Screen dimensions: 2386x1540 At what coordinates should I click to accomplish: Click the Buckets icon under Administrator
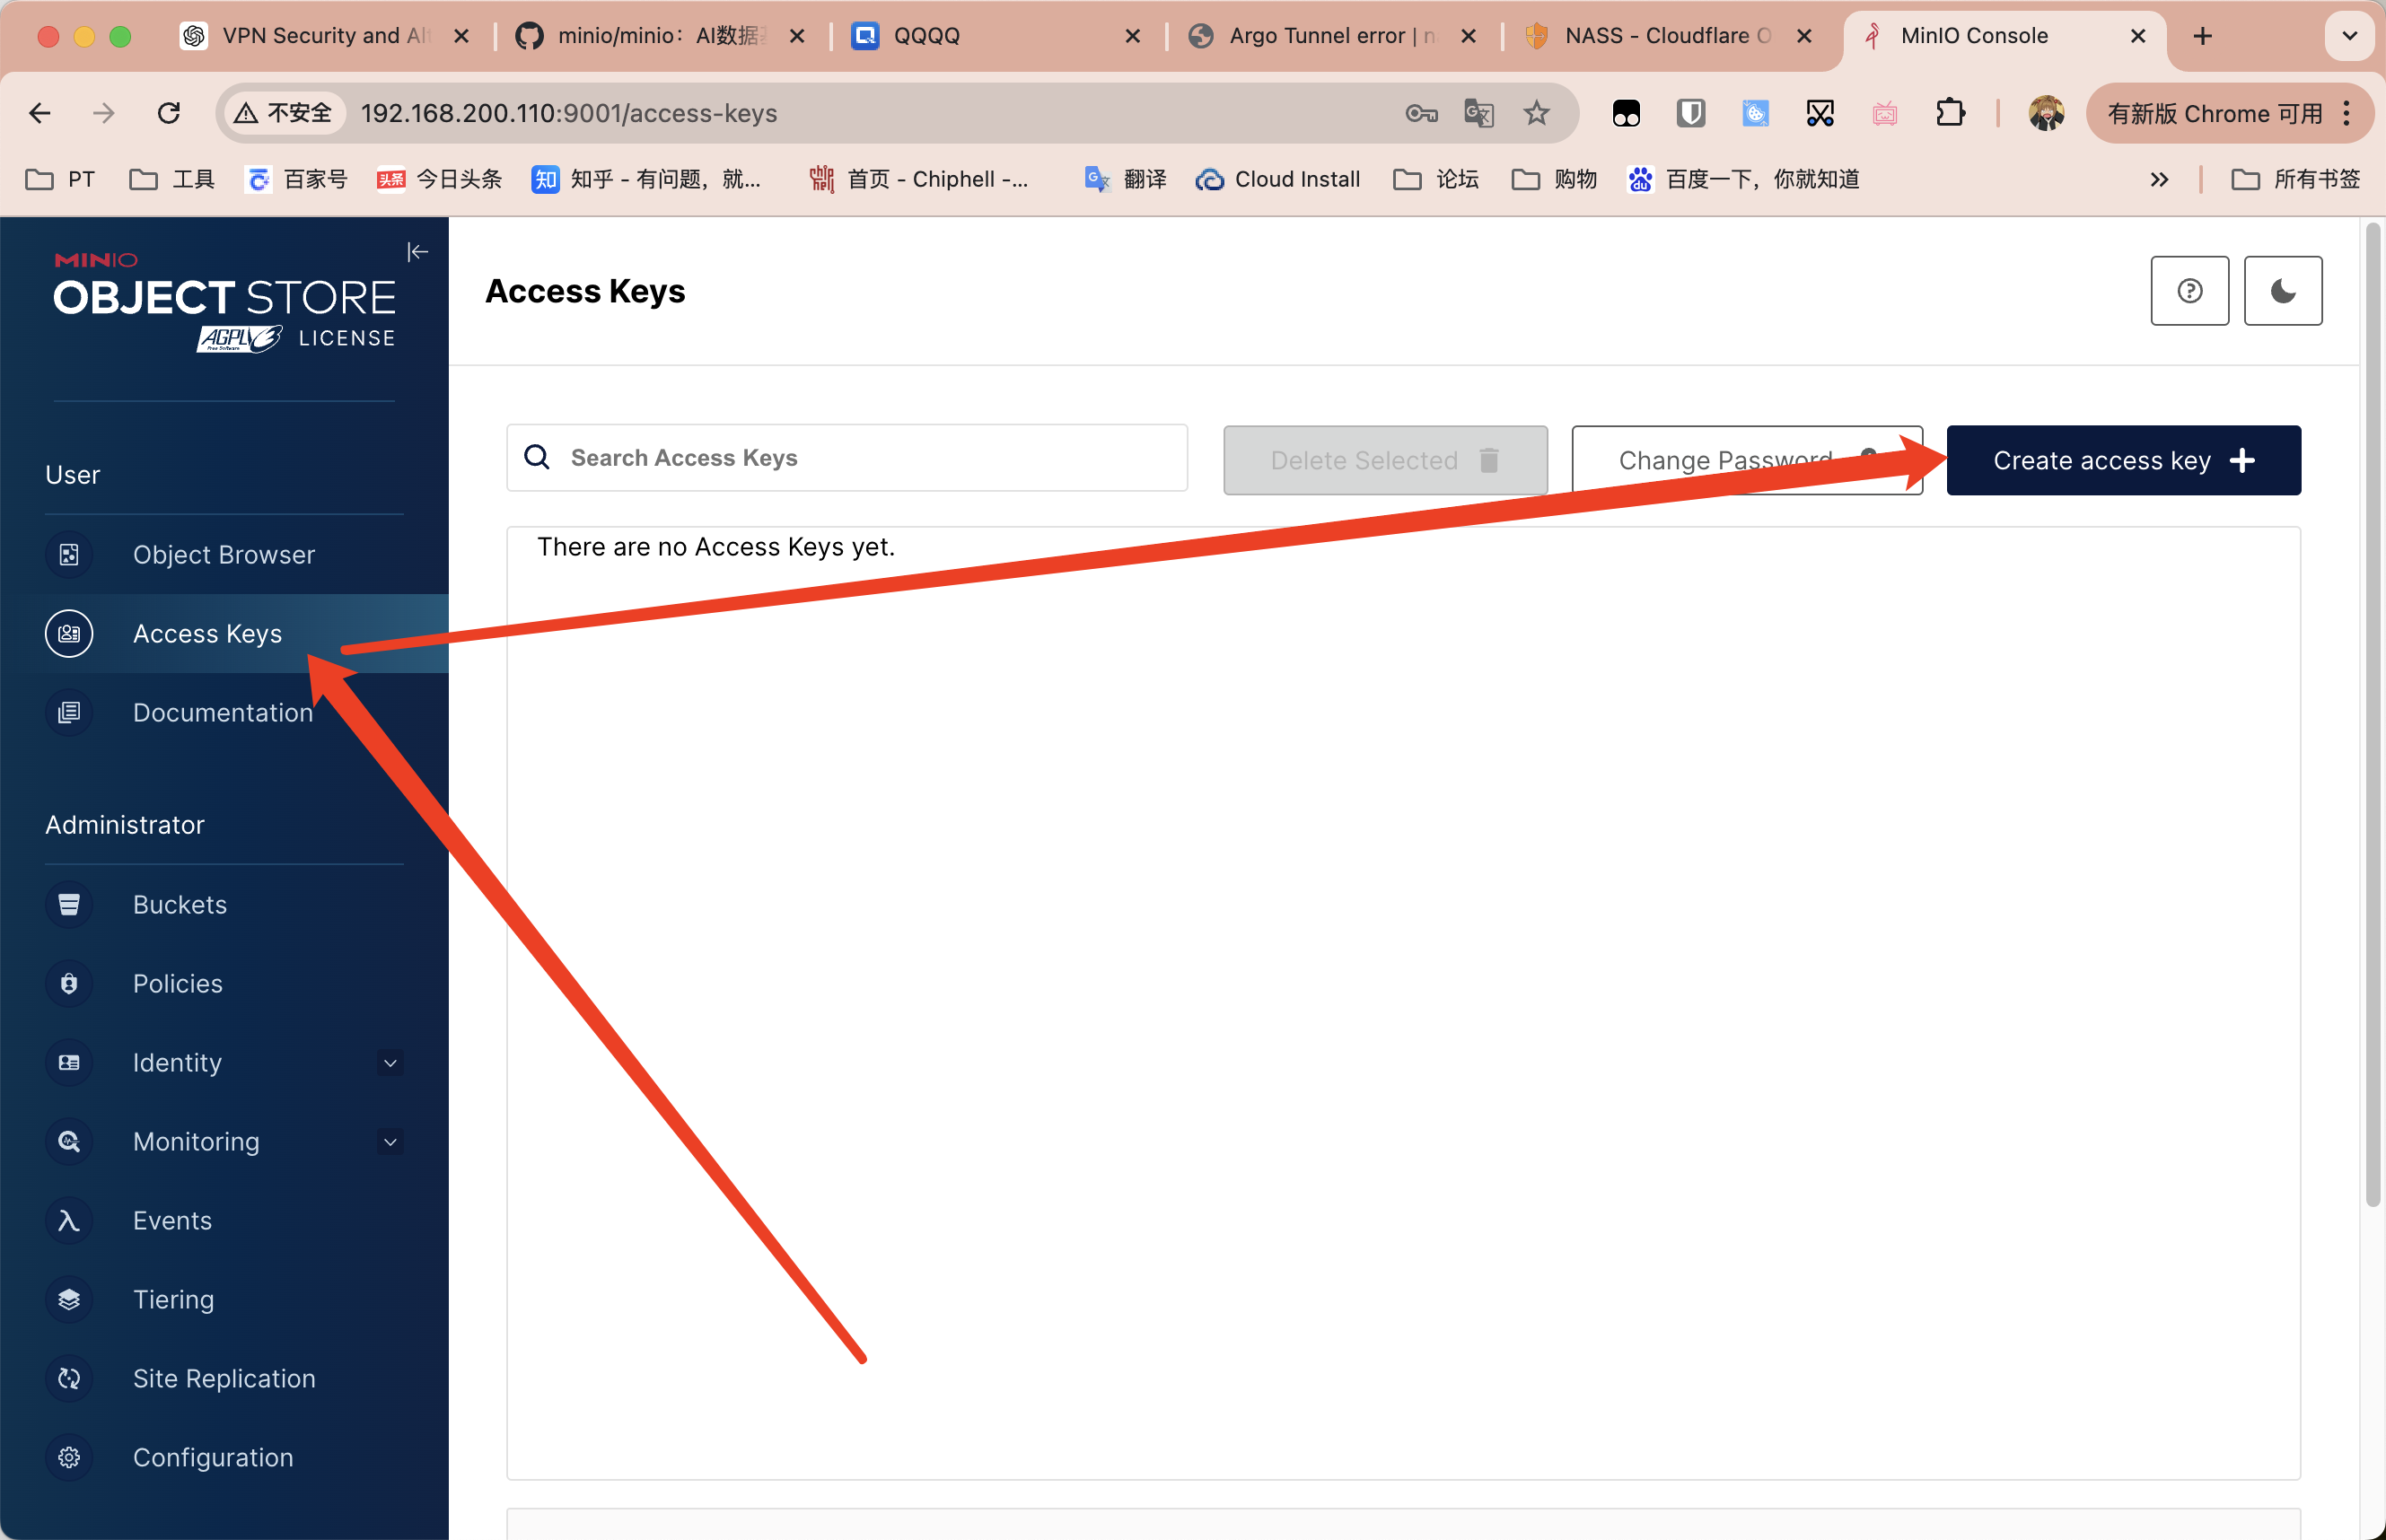point(66,904)
